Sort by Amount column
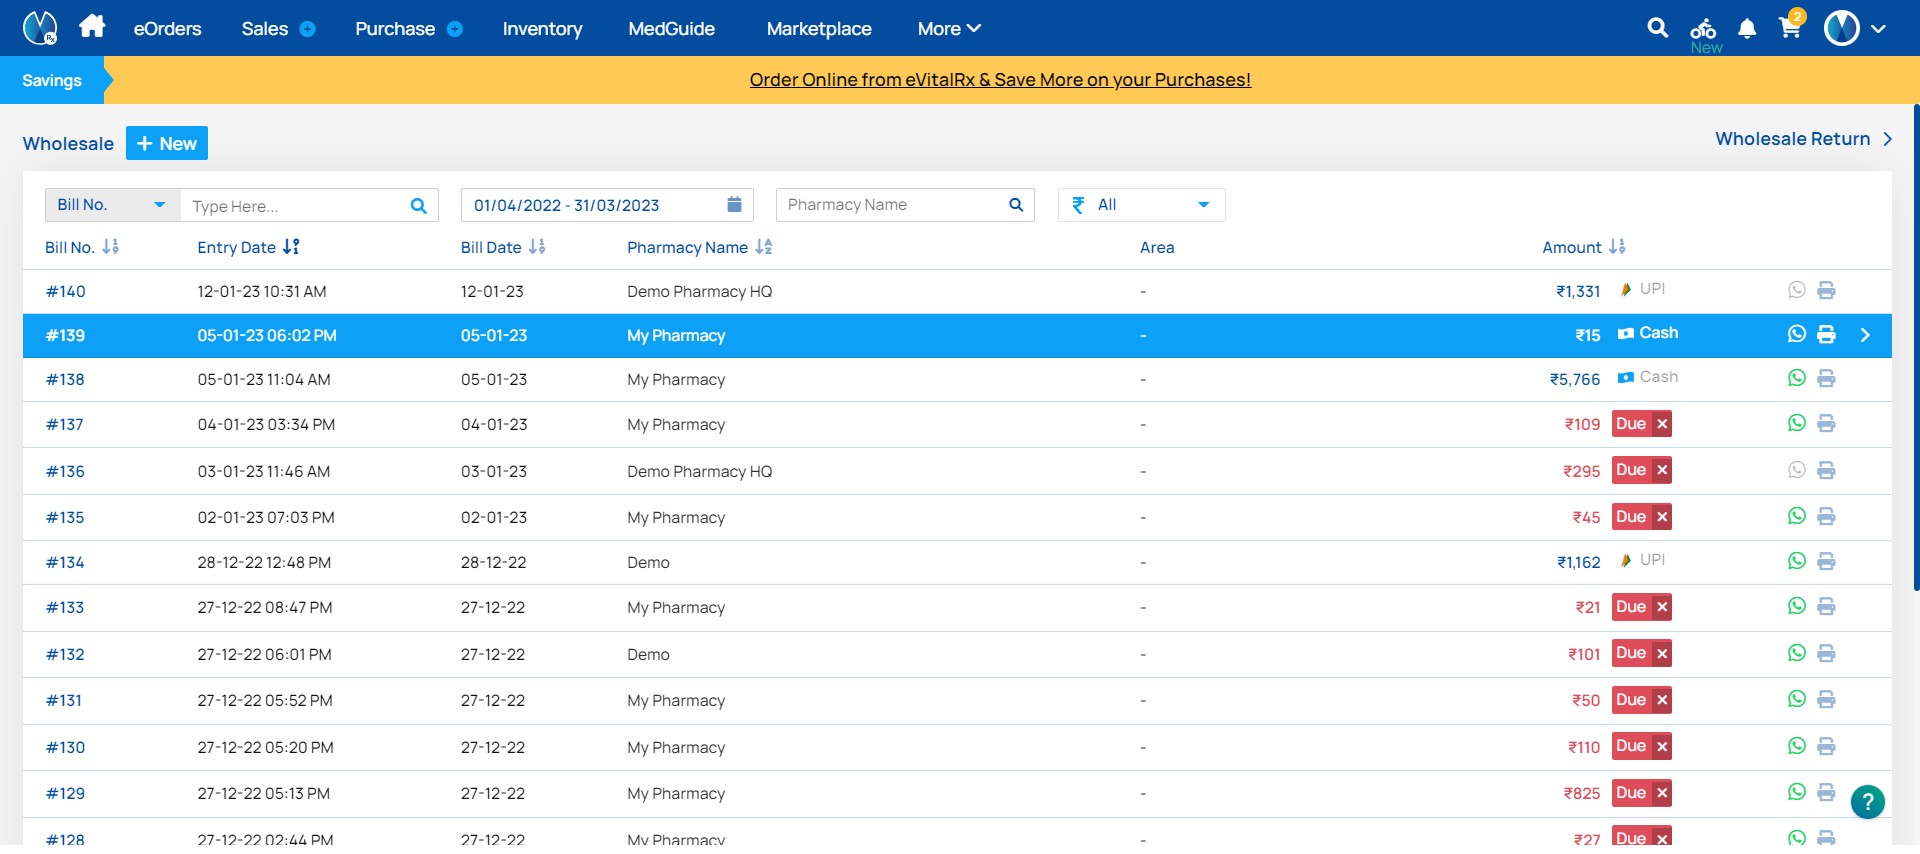The image size is (1920, 854). 1617,246
